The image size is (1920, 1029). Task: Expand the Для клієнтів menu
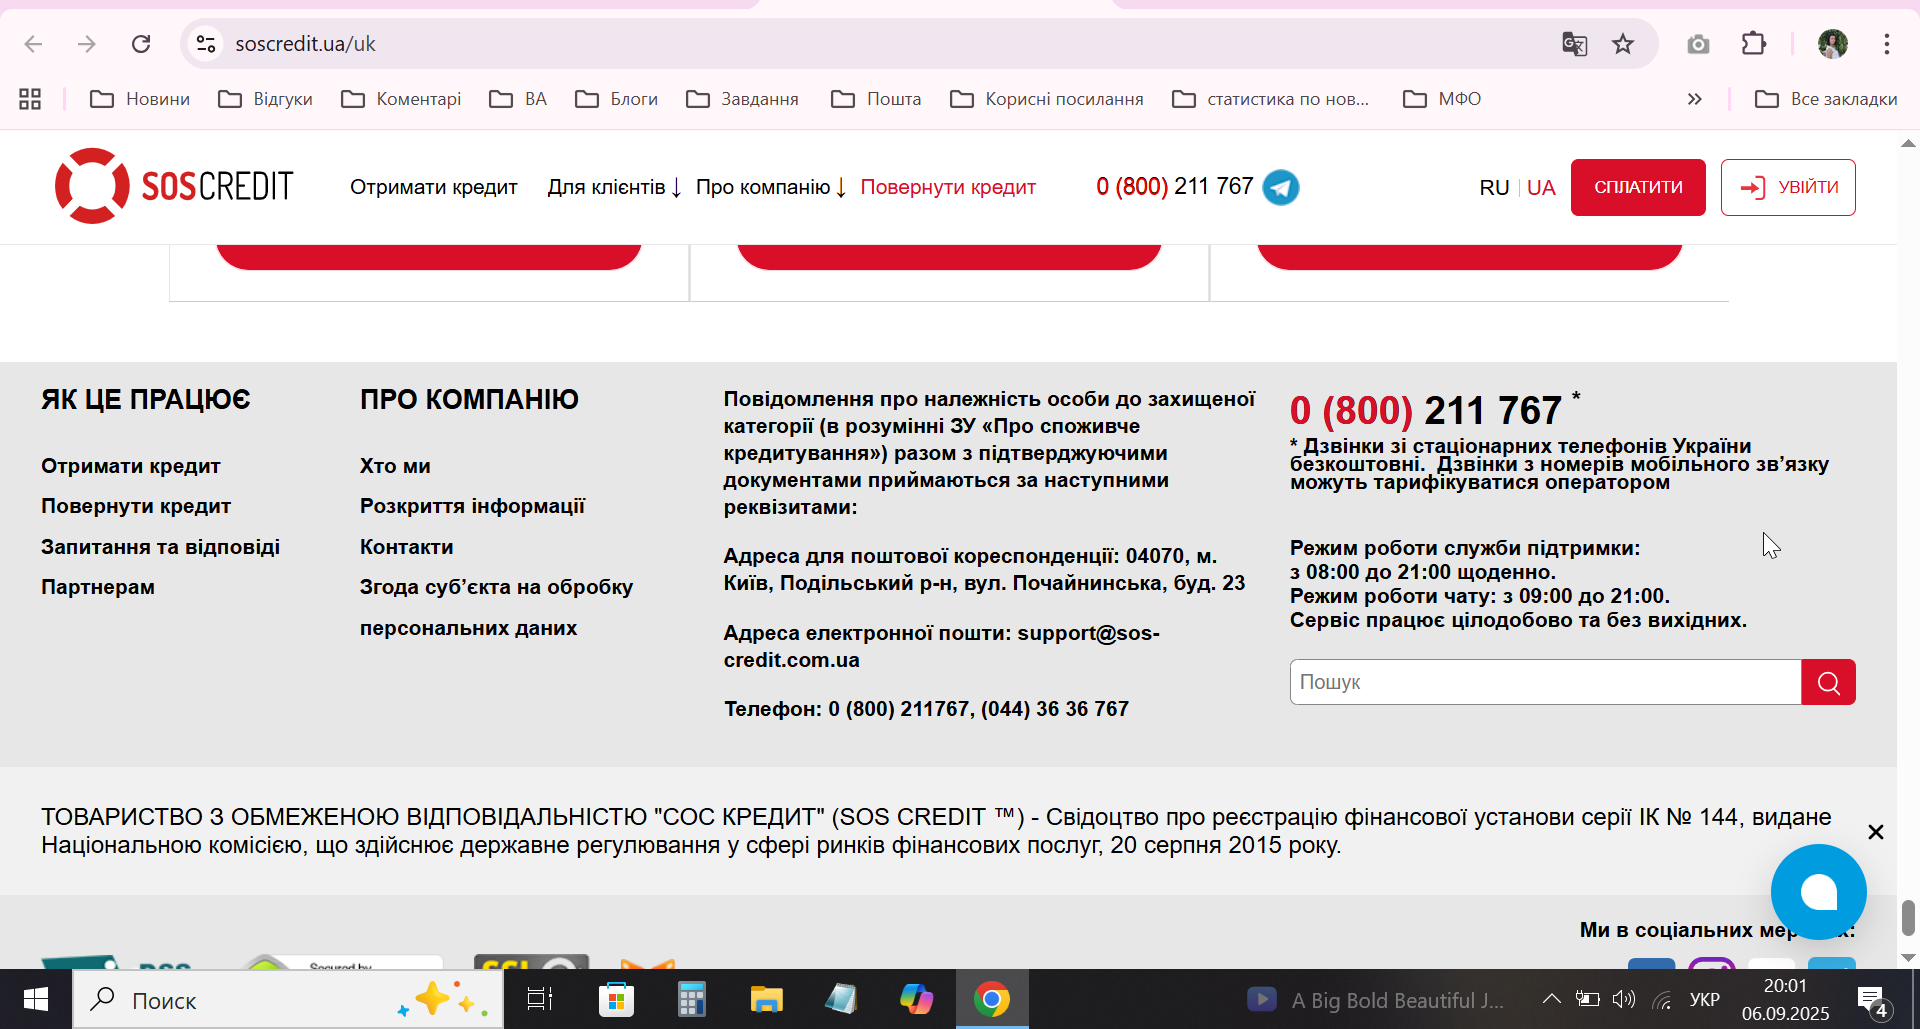click(x=614, y=187)
